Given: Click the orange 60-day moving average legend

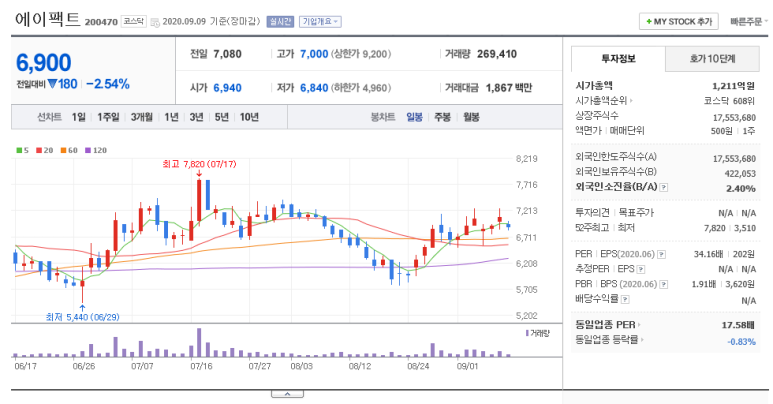Looking at the screenshot, I should (x=69, y=150).
